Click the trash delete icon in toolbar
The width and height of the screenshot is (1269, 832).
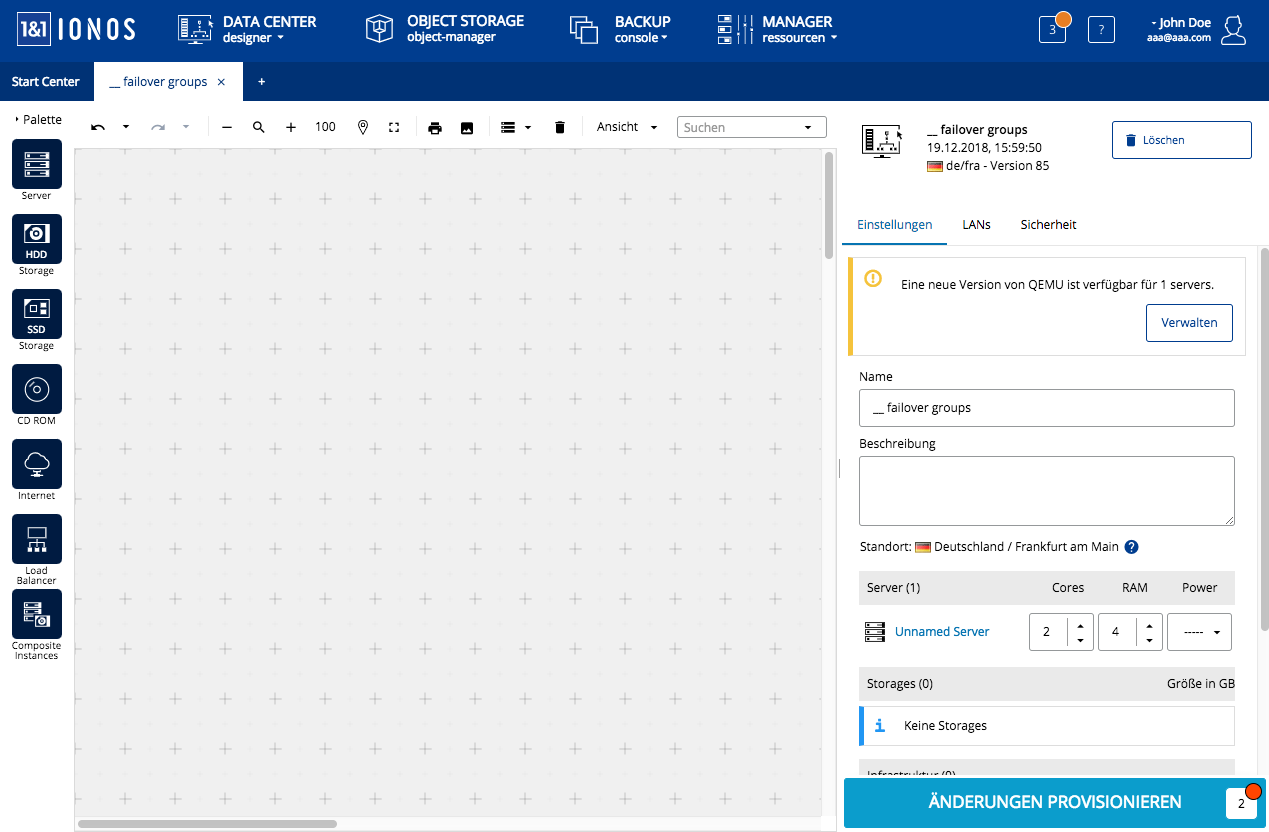(x=560, y=128)
